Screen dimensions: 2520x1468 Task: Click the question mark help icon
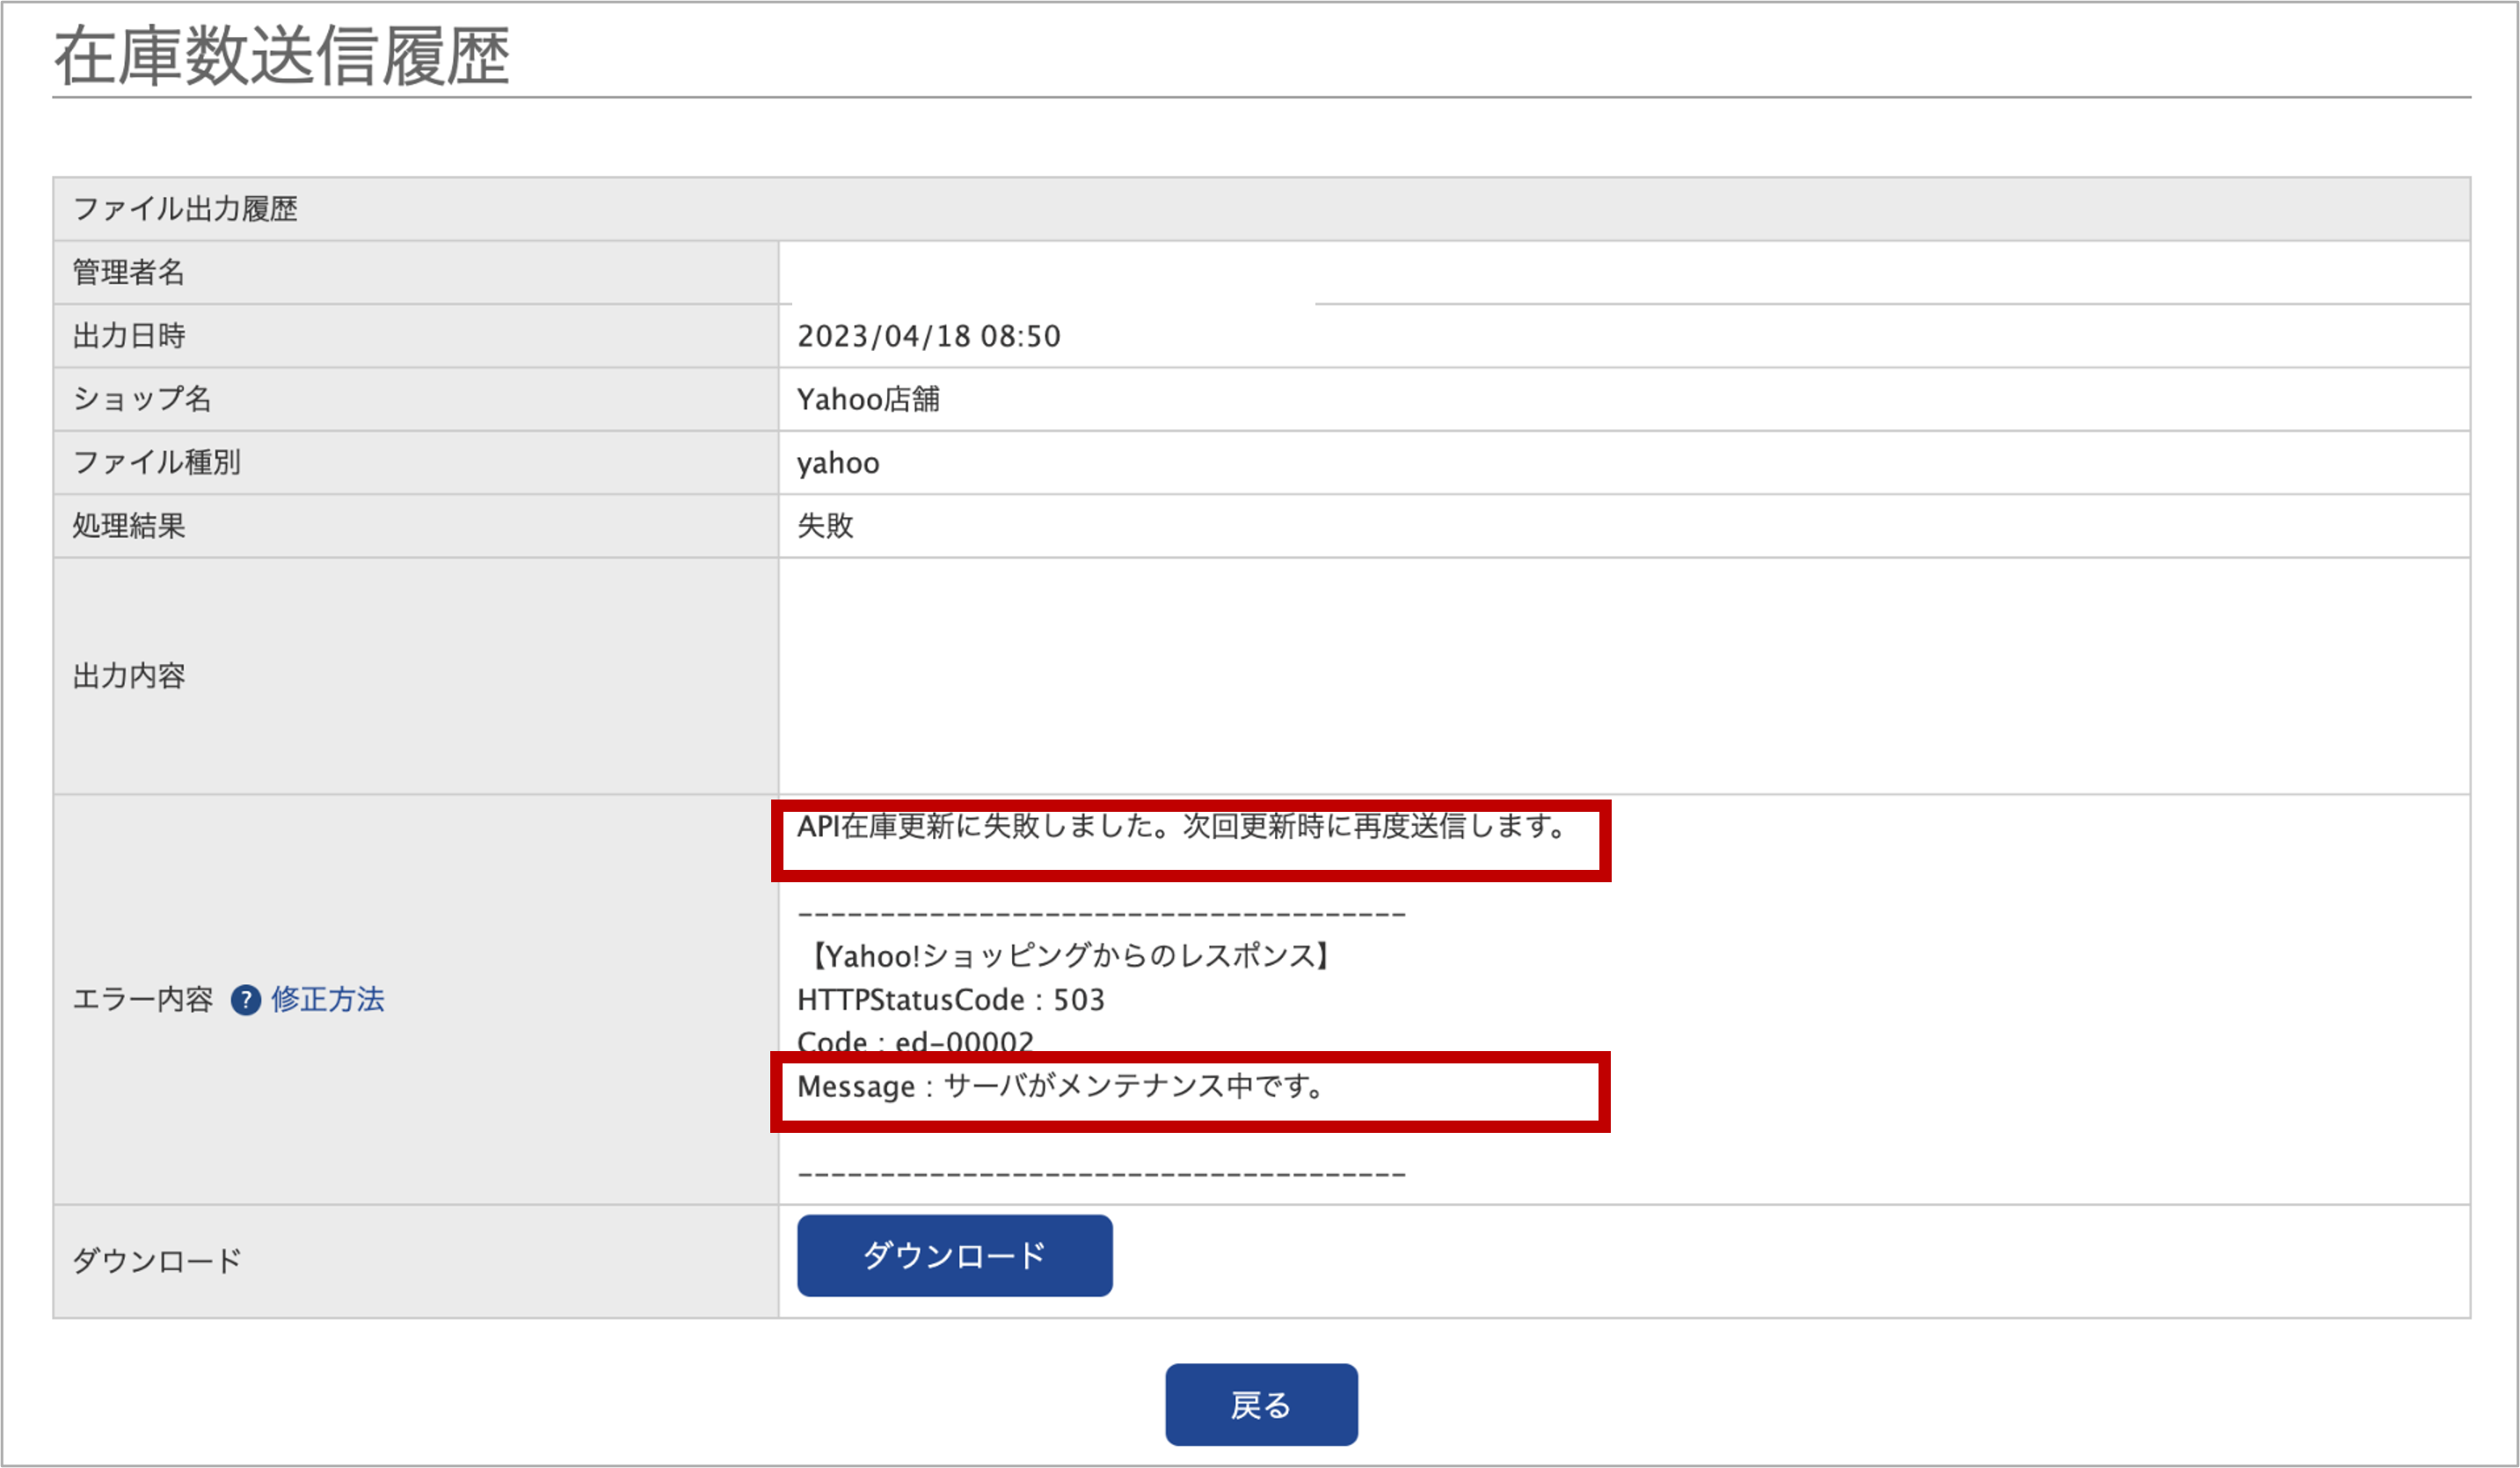pyautogui.click(x=246, y=1000)
